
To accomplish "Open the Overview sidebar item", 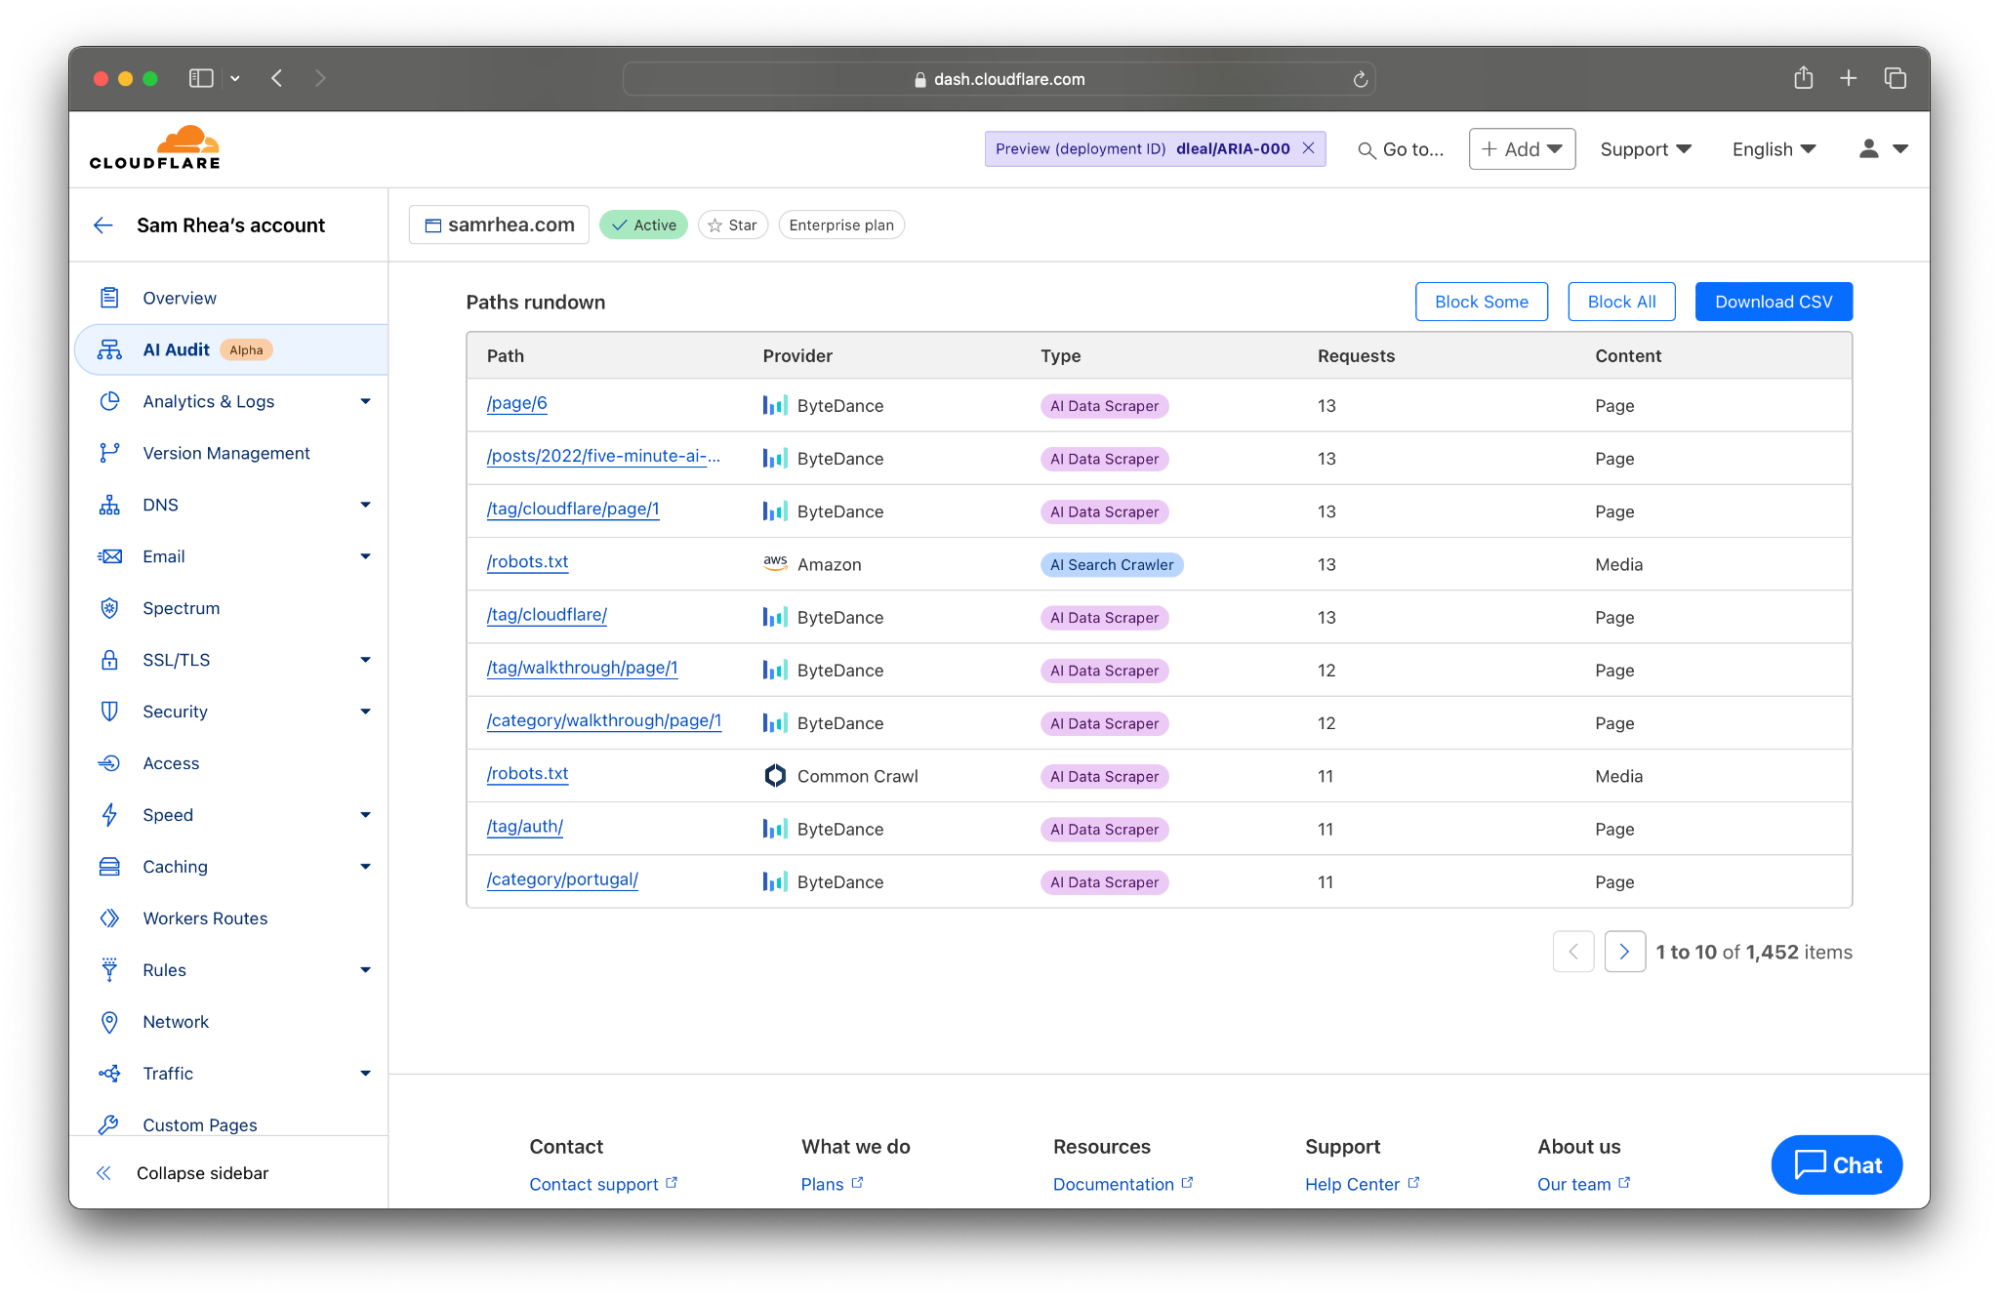I will 179,298.
